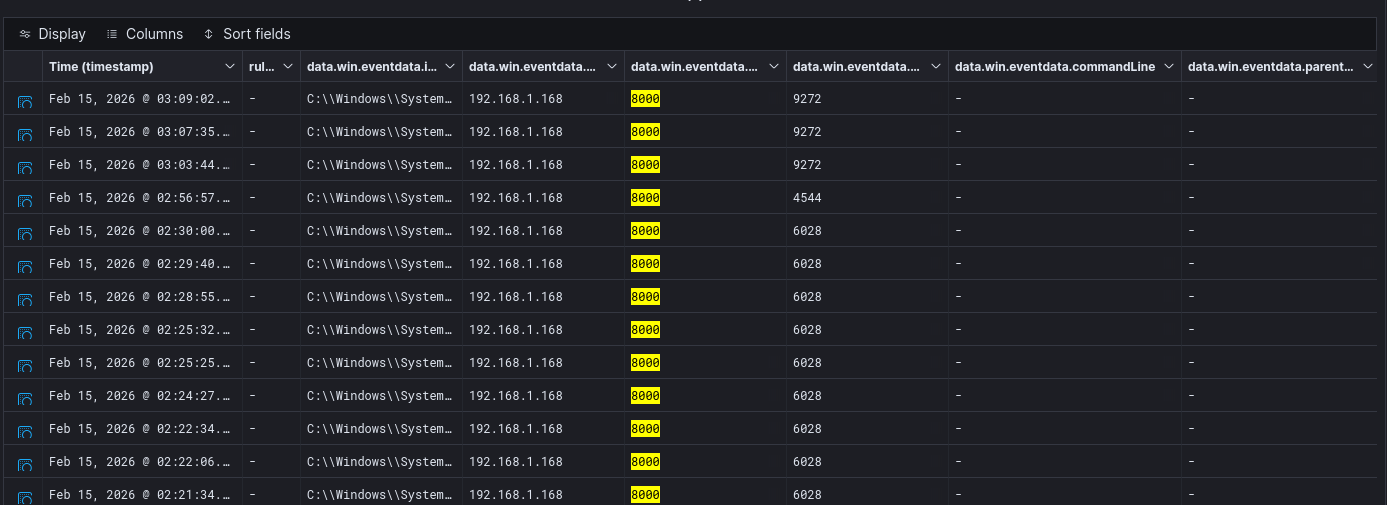1387x505 pixels.
Task: Open details for the 03:09:02 event row
Action: click(x=25, y=100)
